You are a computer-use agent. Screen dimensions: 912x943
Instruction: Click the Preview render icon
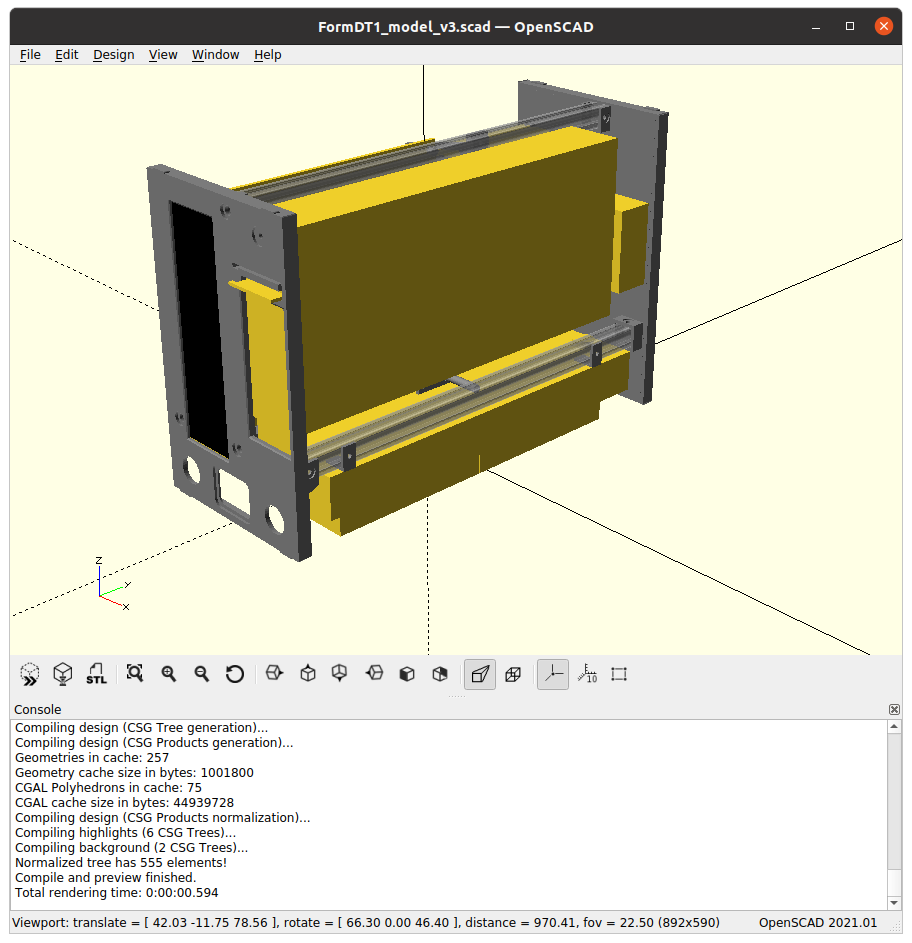(29, 674)
